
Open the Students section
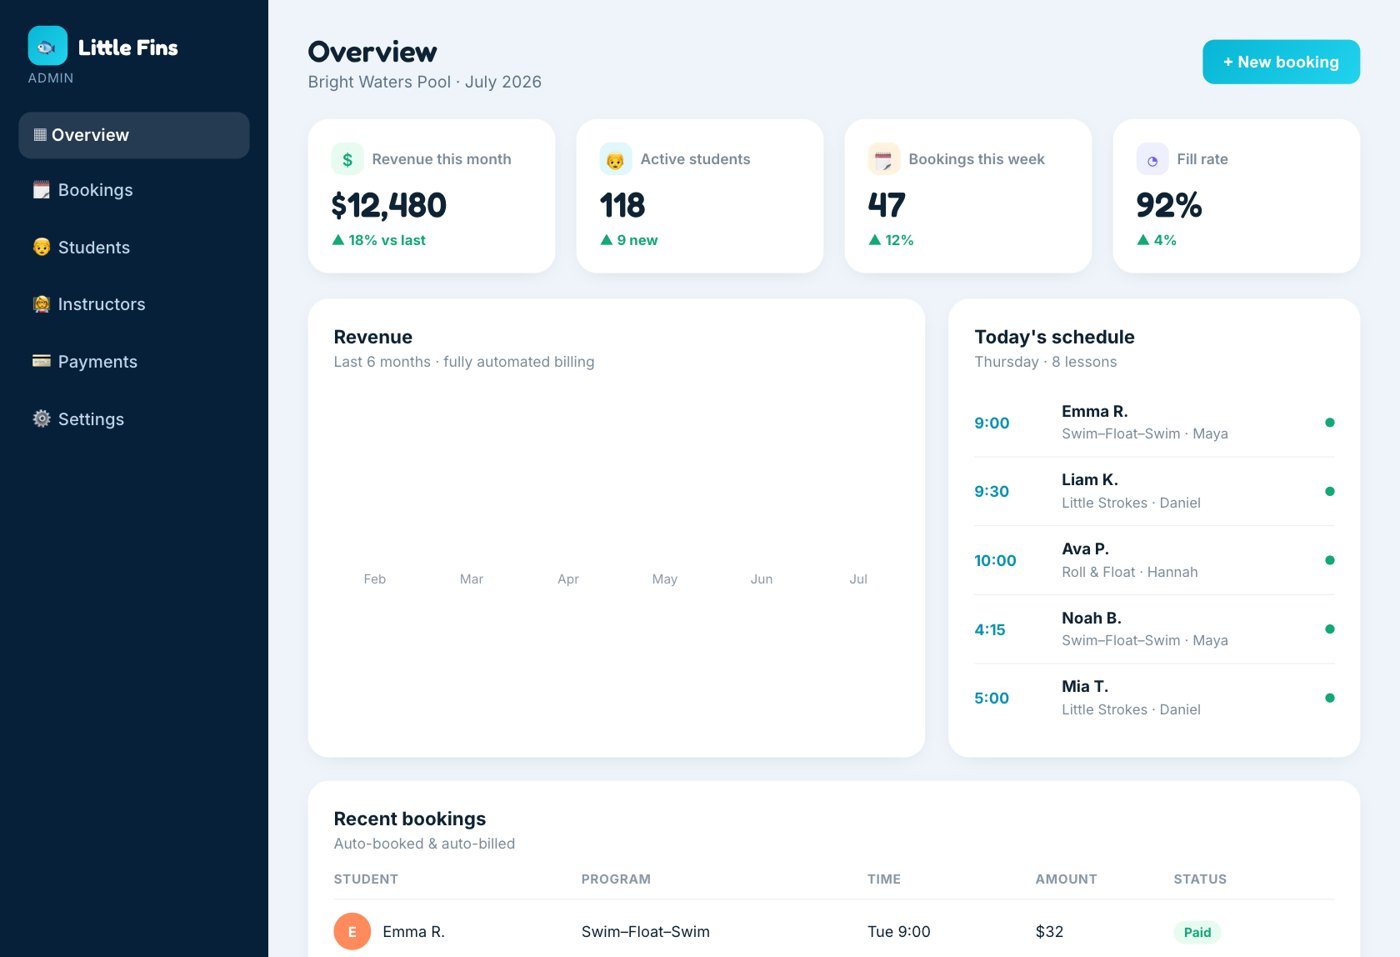pyautogui.click(x=134, y=247)
